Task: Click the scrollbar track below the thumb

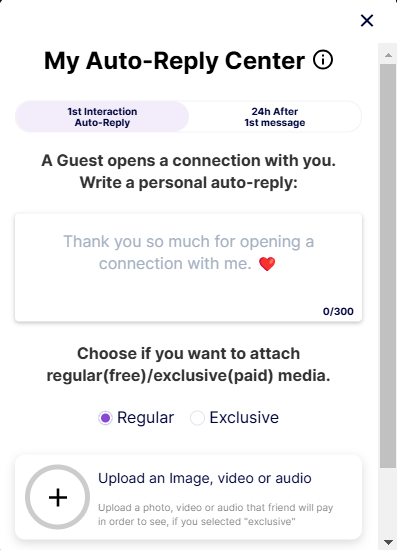Action: (388, 502)
